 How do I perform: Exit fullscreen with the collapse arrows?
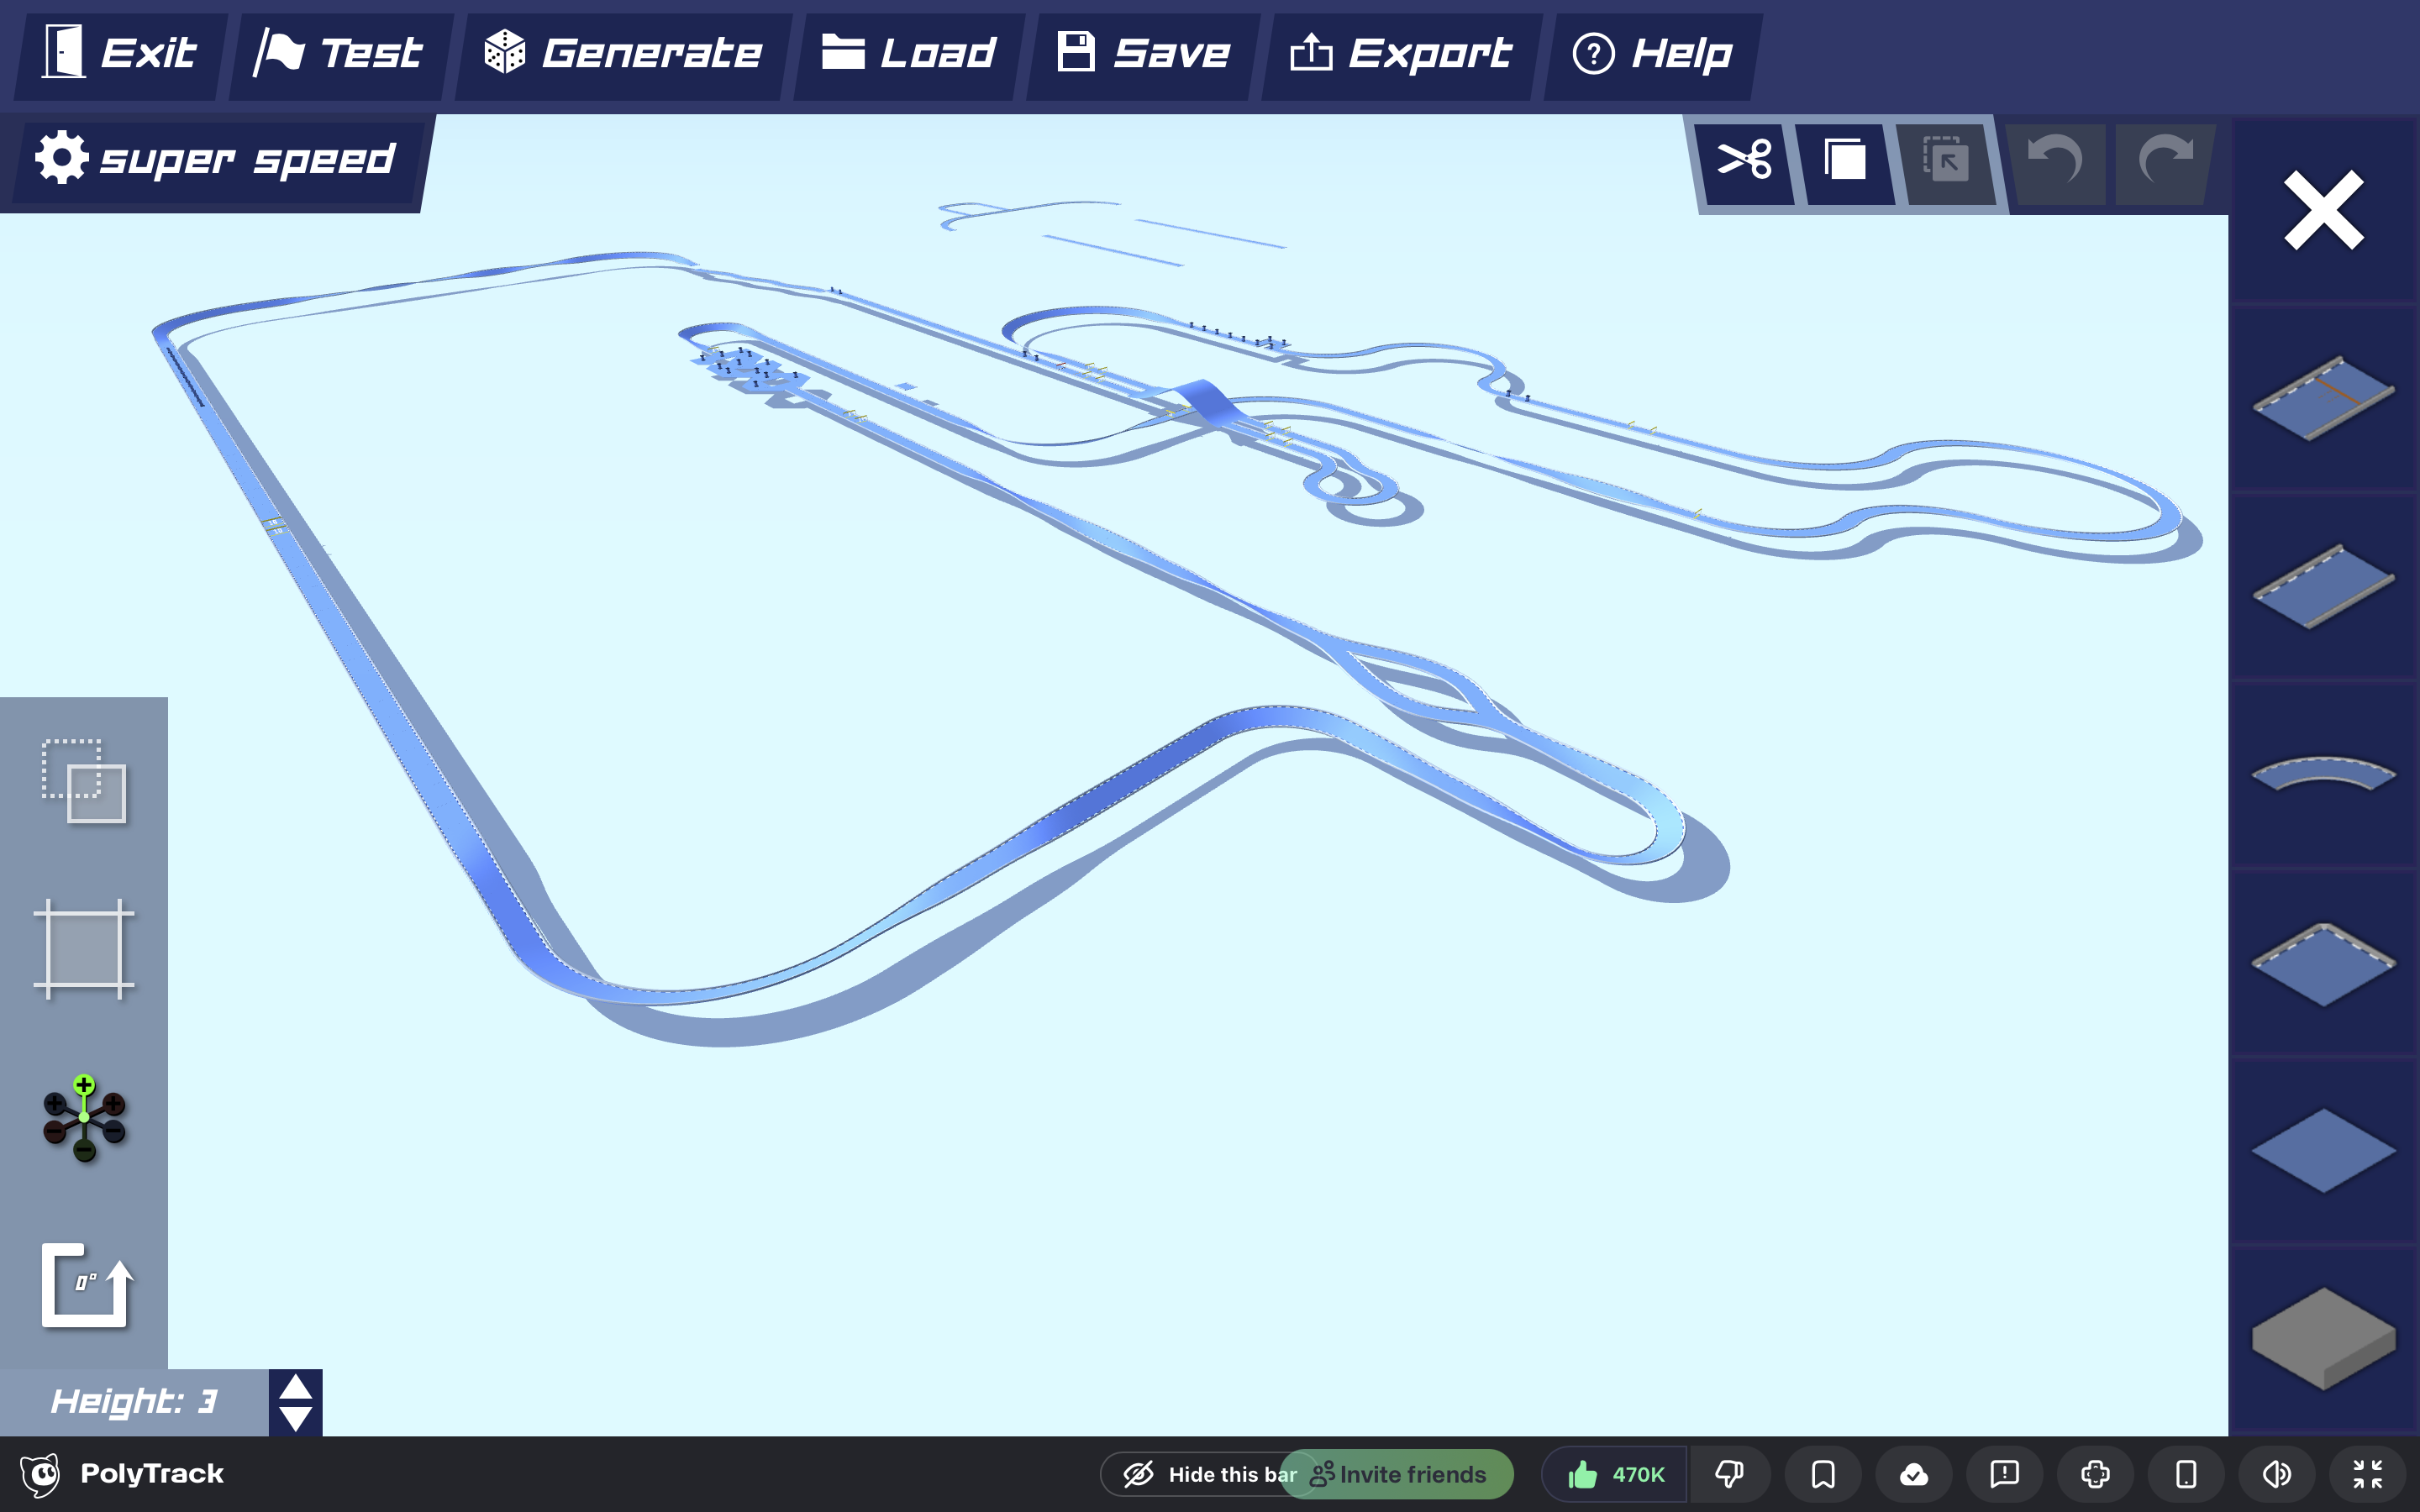tap(2368, 1474)
